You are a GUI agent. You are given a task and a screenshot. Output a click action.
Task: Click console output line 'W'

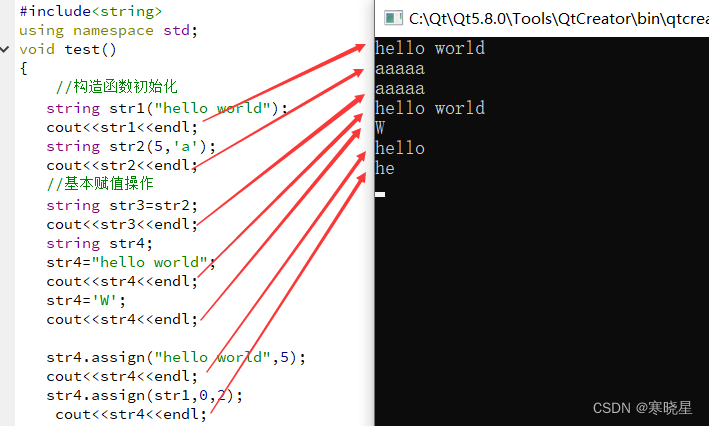click(x=380, y=128)
